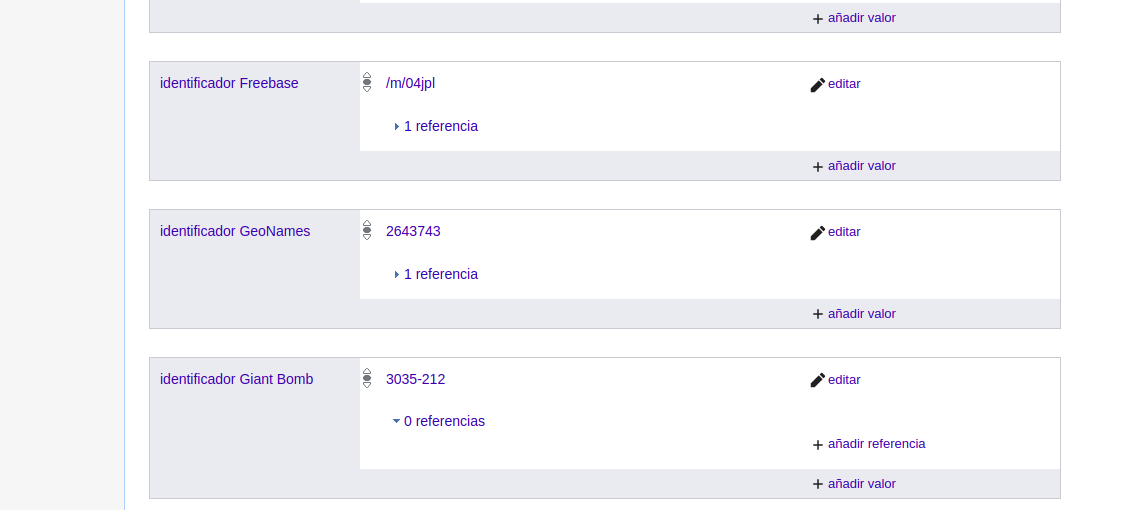Image resolution: width=1147 pixels, height=510 pixels.
Task: Click the plus icon under Freebase value
Action: [x=818, y=167]
